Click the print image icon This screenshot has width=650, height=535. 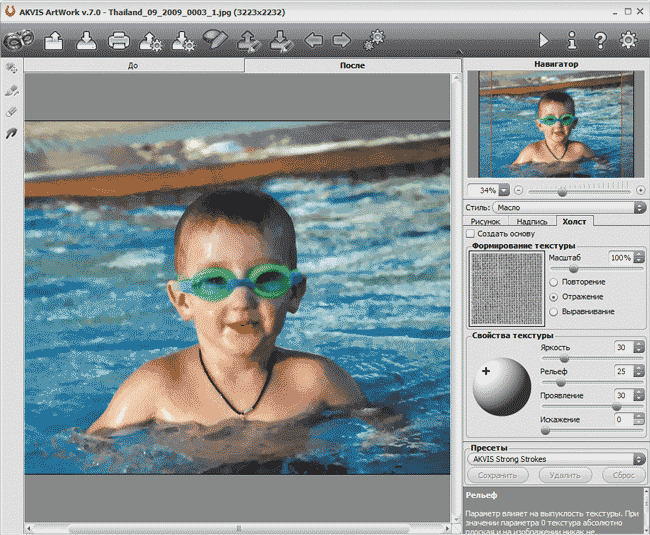click(x=119, y=41)
